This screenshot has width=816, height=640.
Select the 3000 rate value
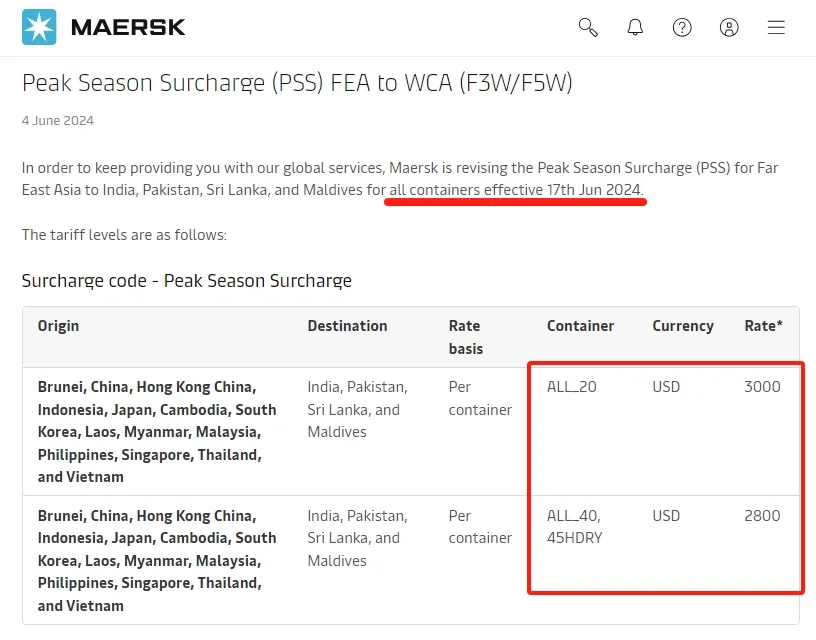762,387
